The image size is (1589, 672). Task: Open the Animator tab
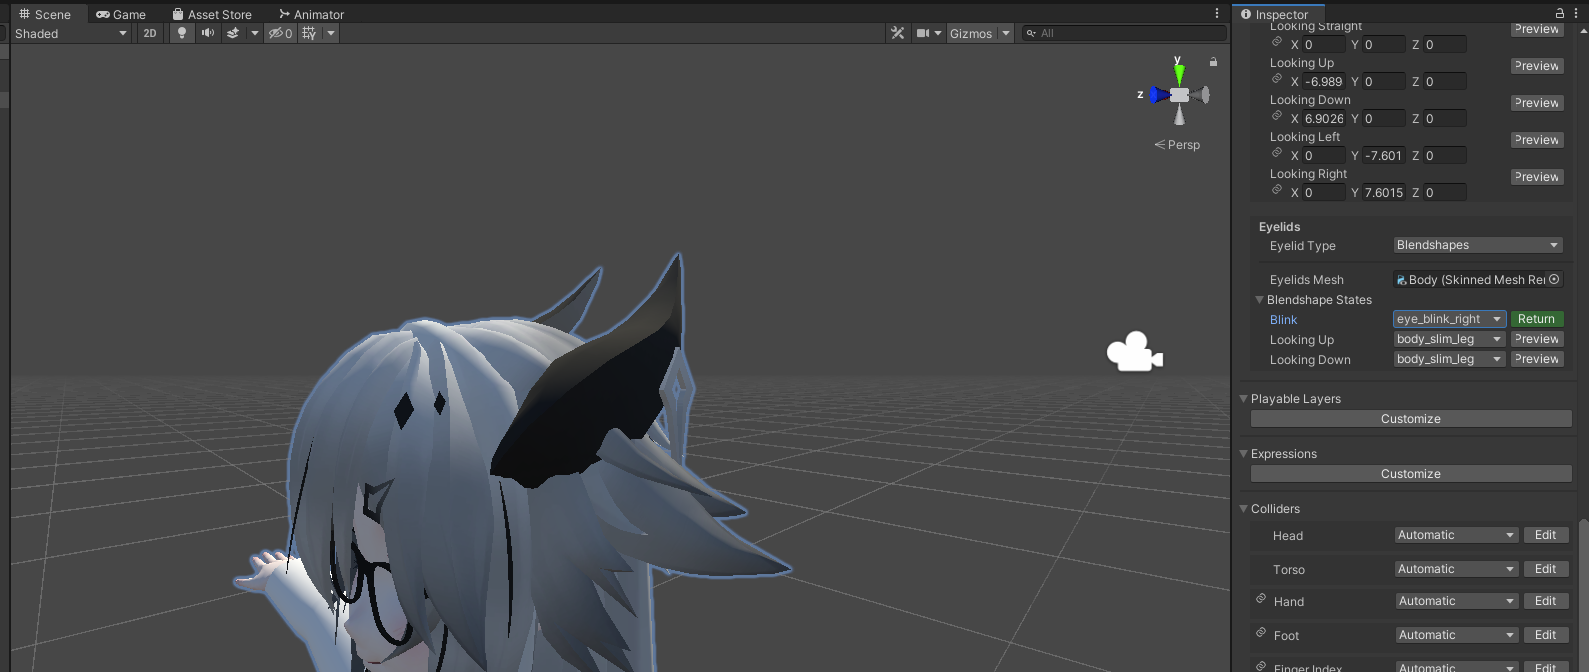pyautogui.click(x=311, y=14)
